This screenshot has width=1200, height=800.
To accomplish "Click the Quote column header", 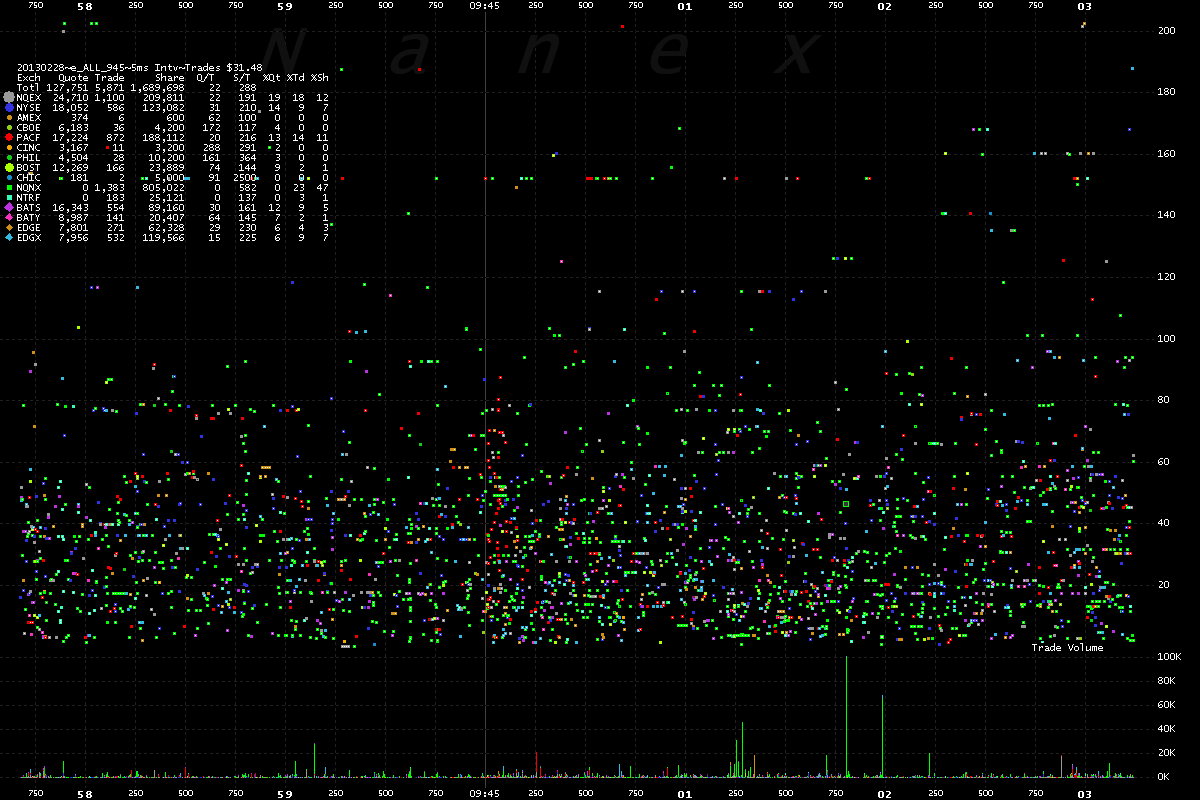I will coord(73,77).
